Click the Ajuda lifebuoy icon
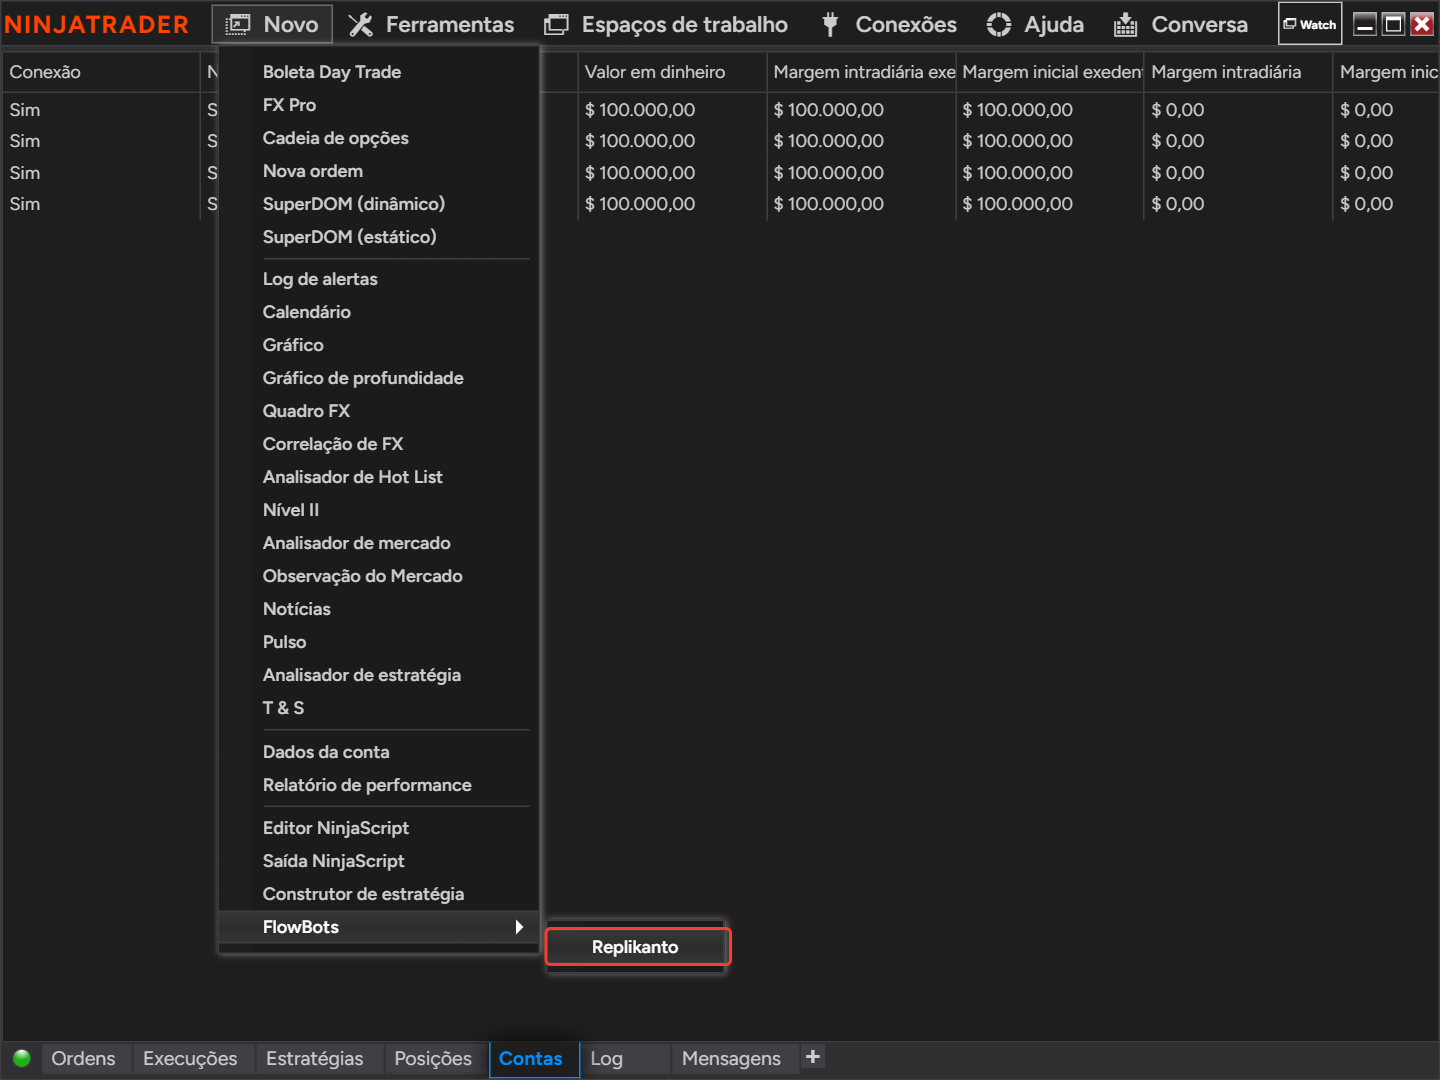1440x1080 pixels. click(998, 24)
